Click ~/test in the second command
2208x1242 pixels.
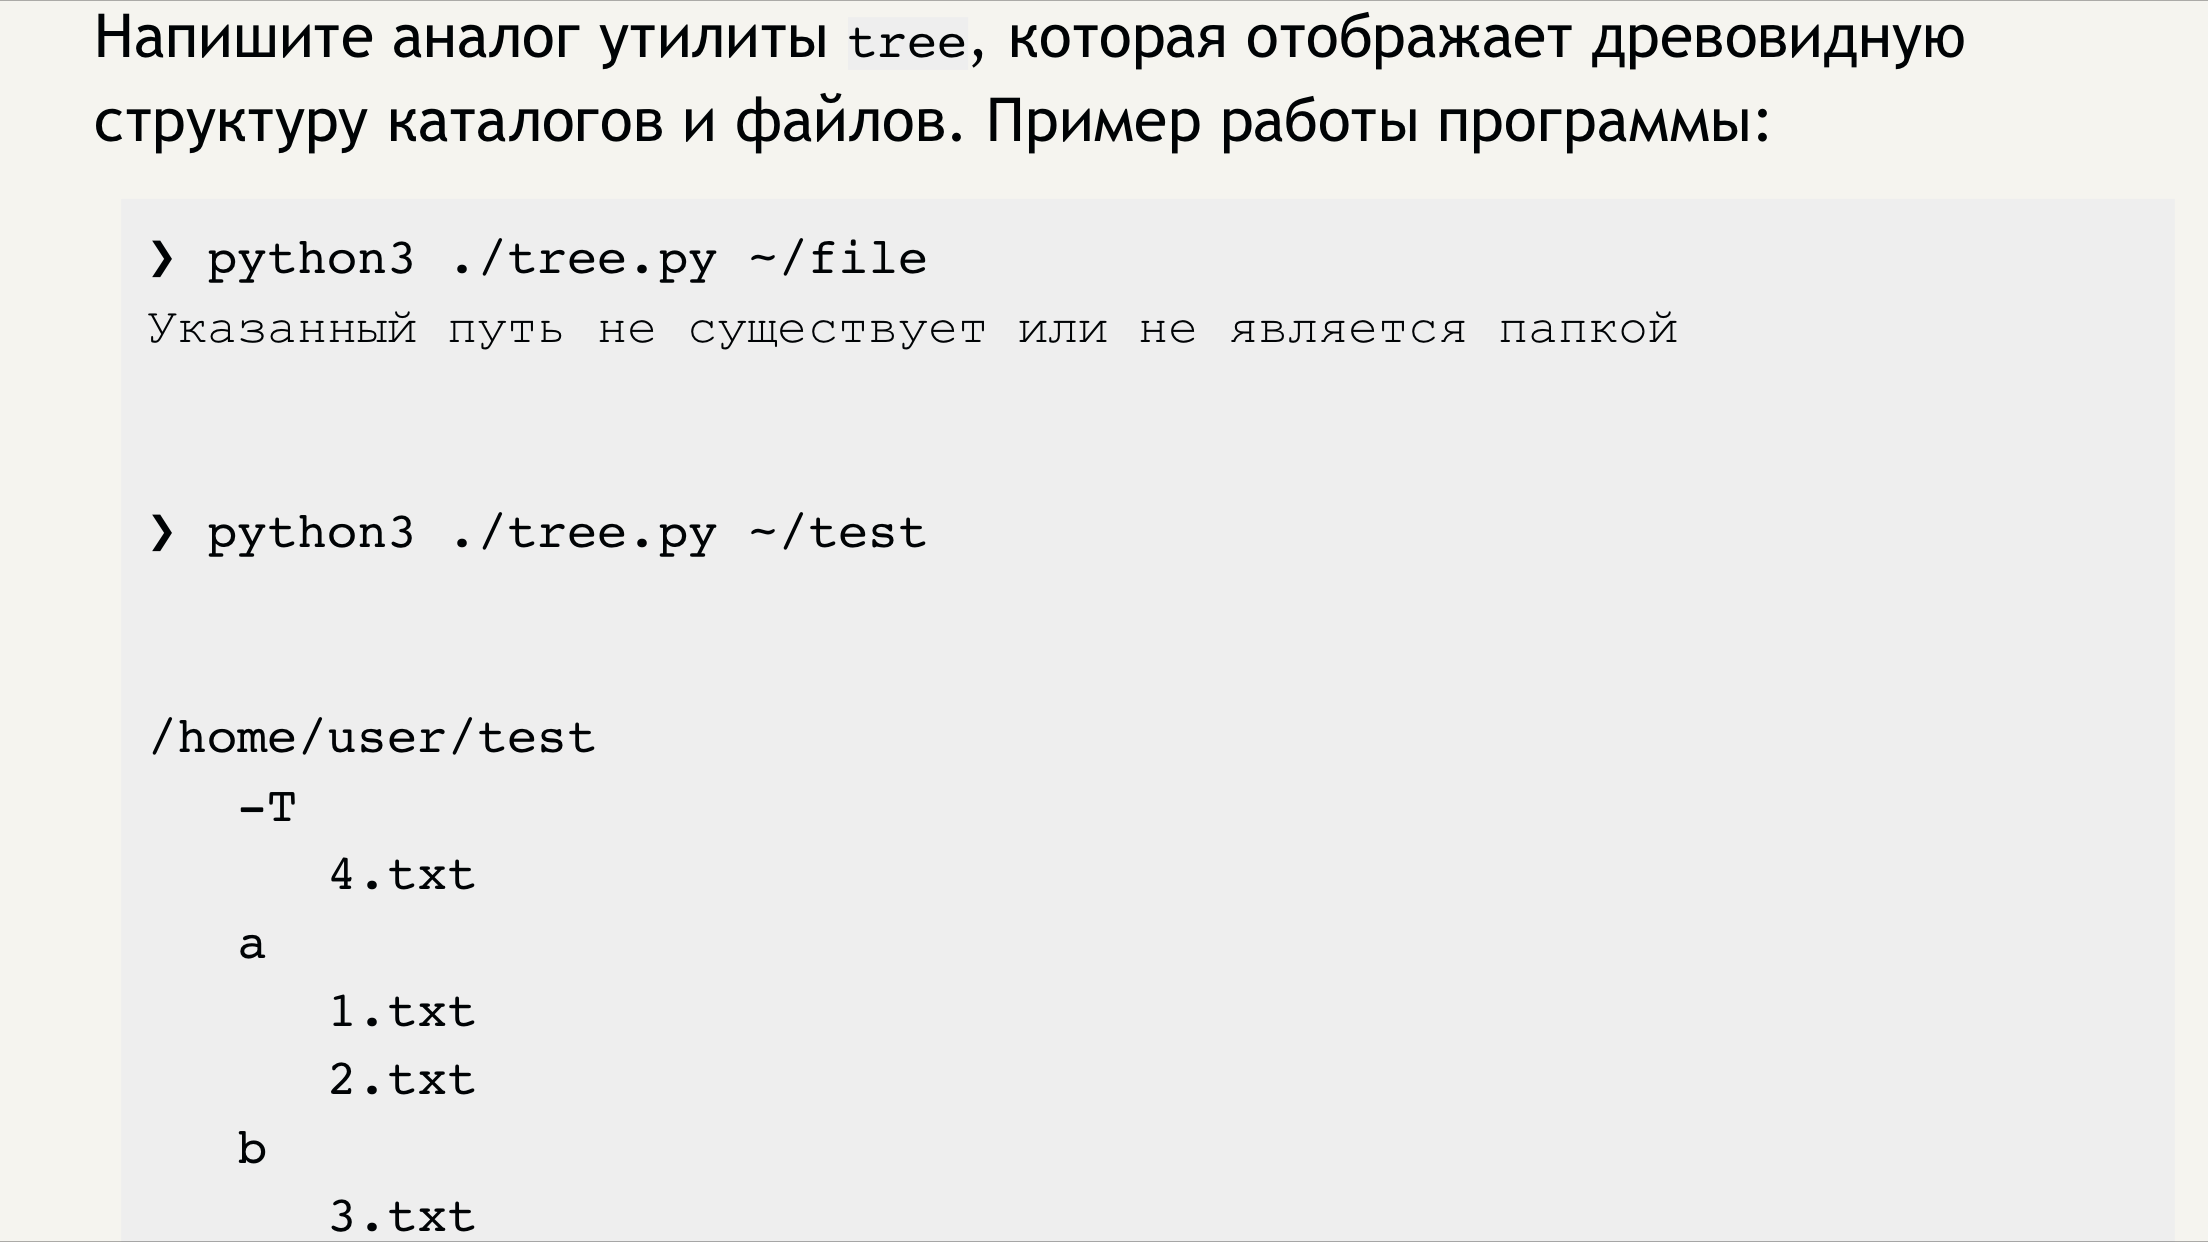(x=838, y=533)
